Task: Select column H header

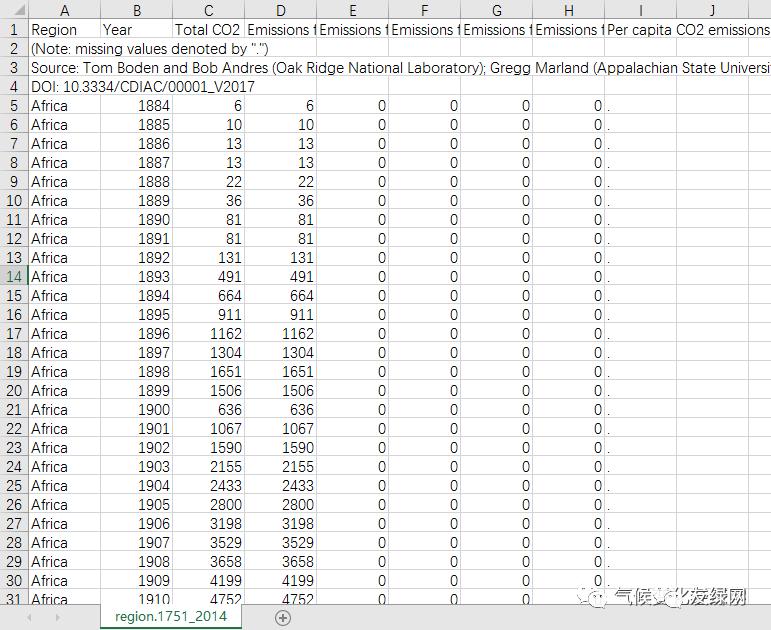Action: 568,9
